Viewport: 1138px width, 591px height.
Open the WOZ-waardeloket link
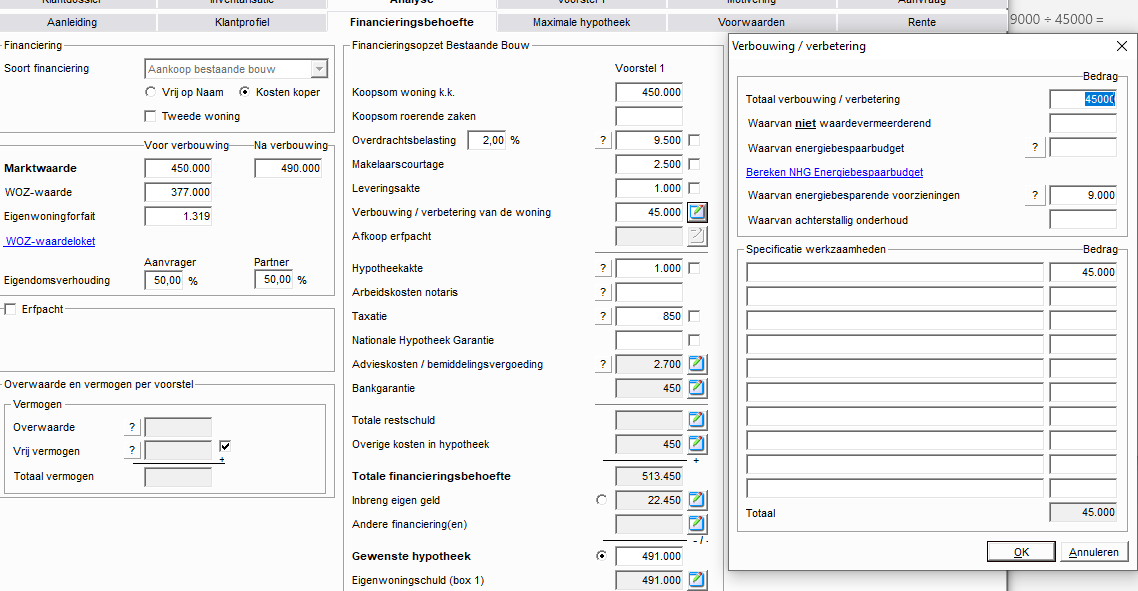tap(50, 241)
